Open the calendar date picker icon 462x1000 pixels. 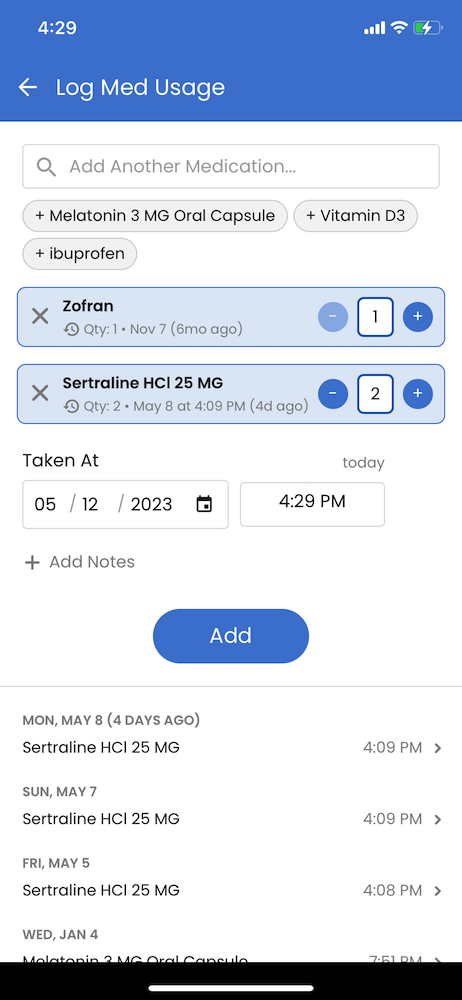coord(204,504)
